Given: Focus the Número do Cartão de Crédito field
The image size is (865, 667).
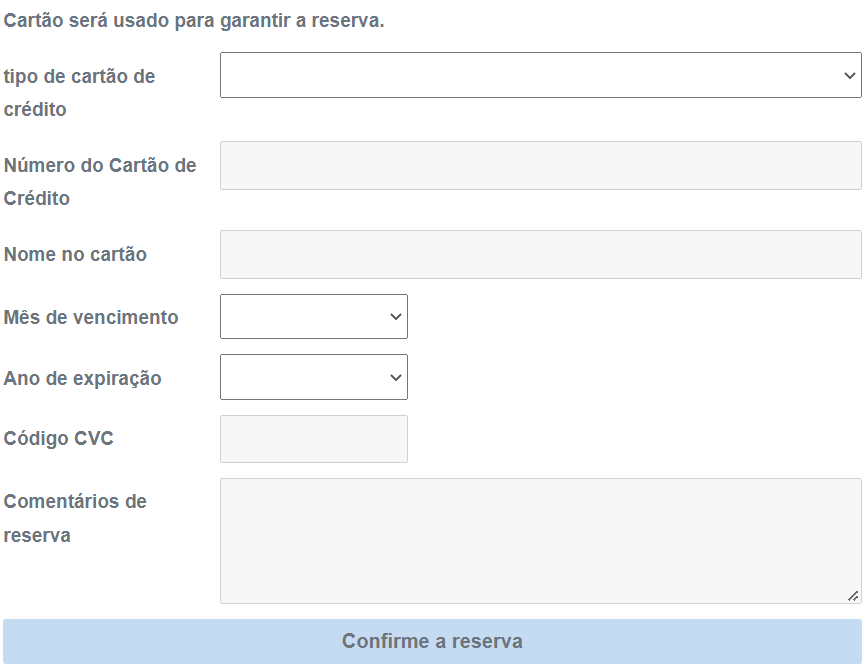Looking at the screenshot, I should tap(540, 165).
